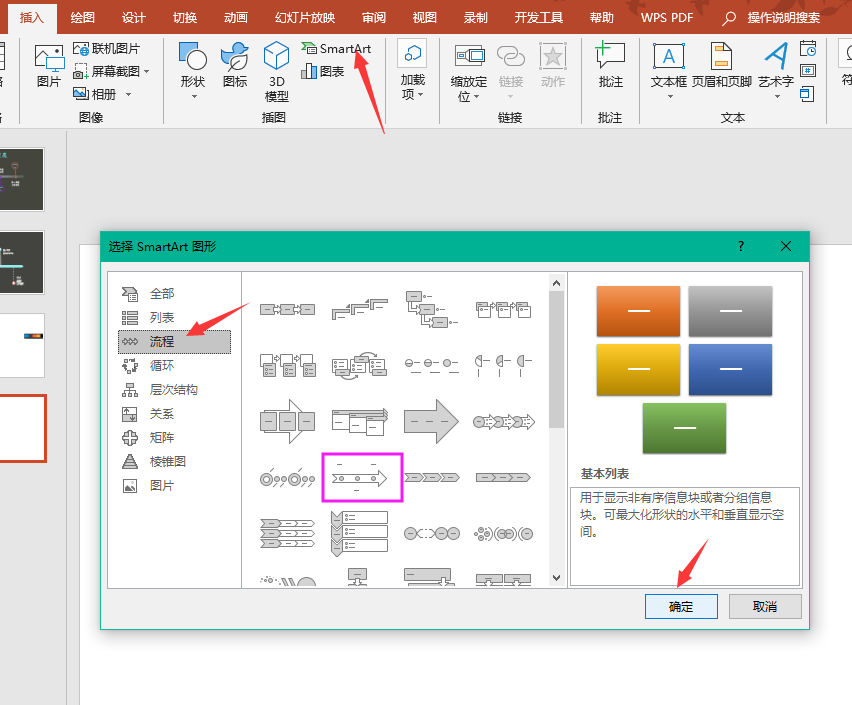
Task: Click the orange preview block
Action: point(638,311)
